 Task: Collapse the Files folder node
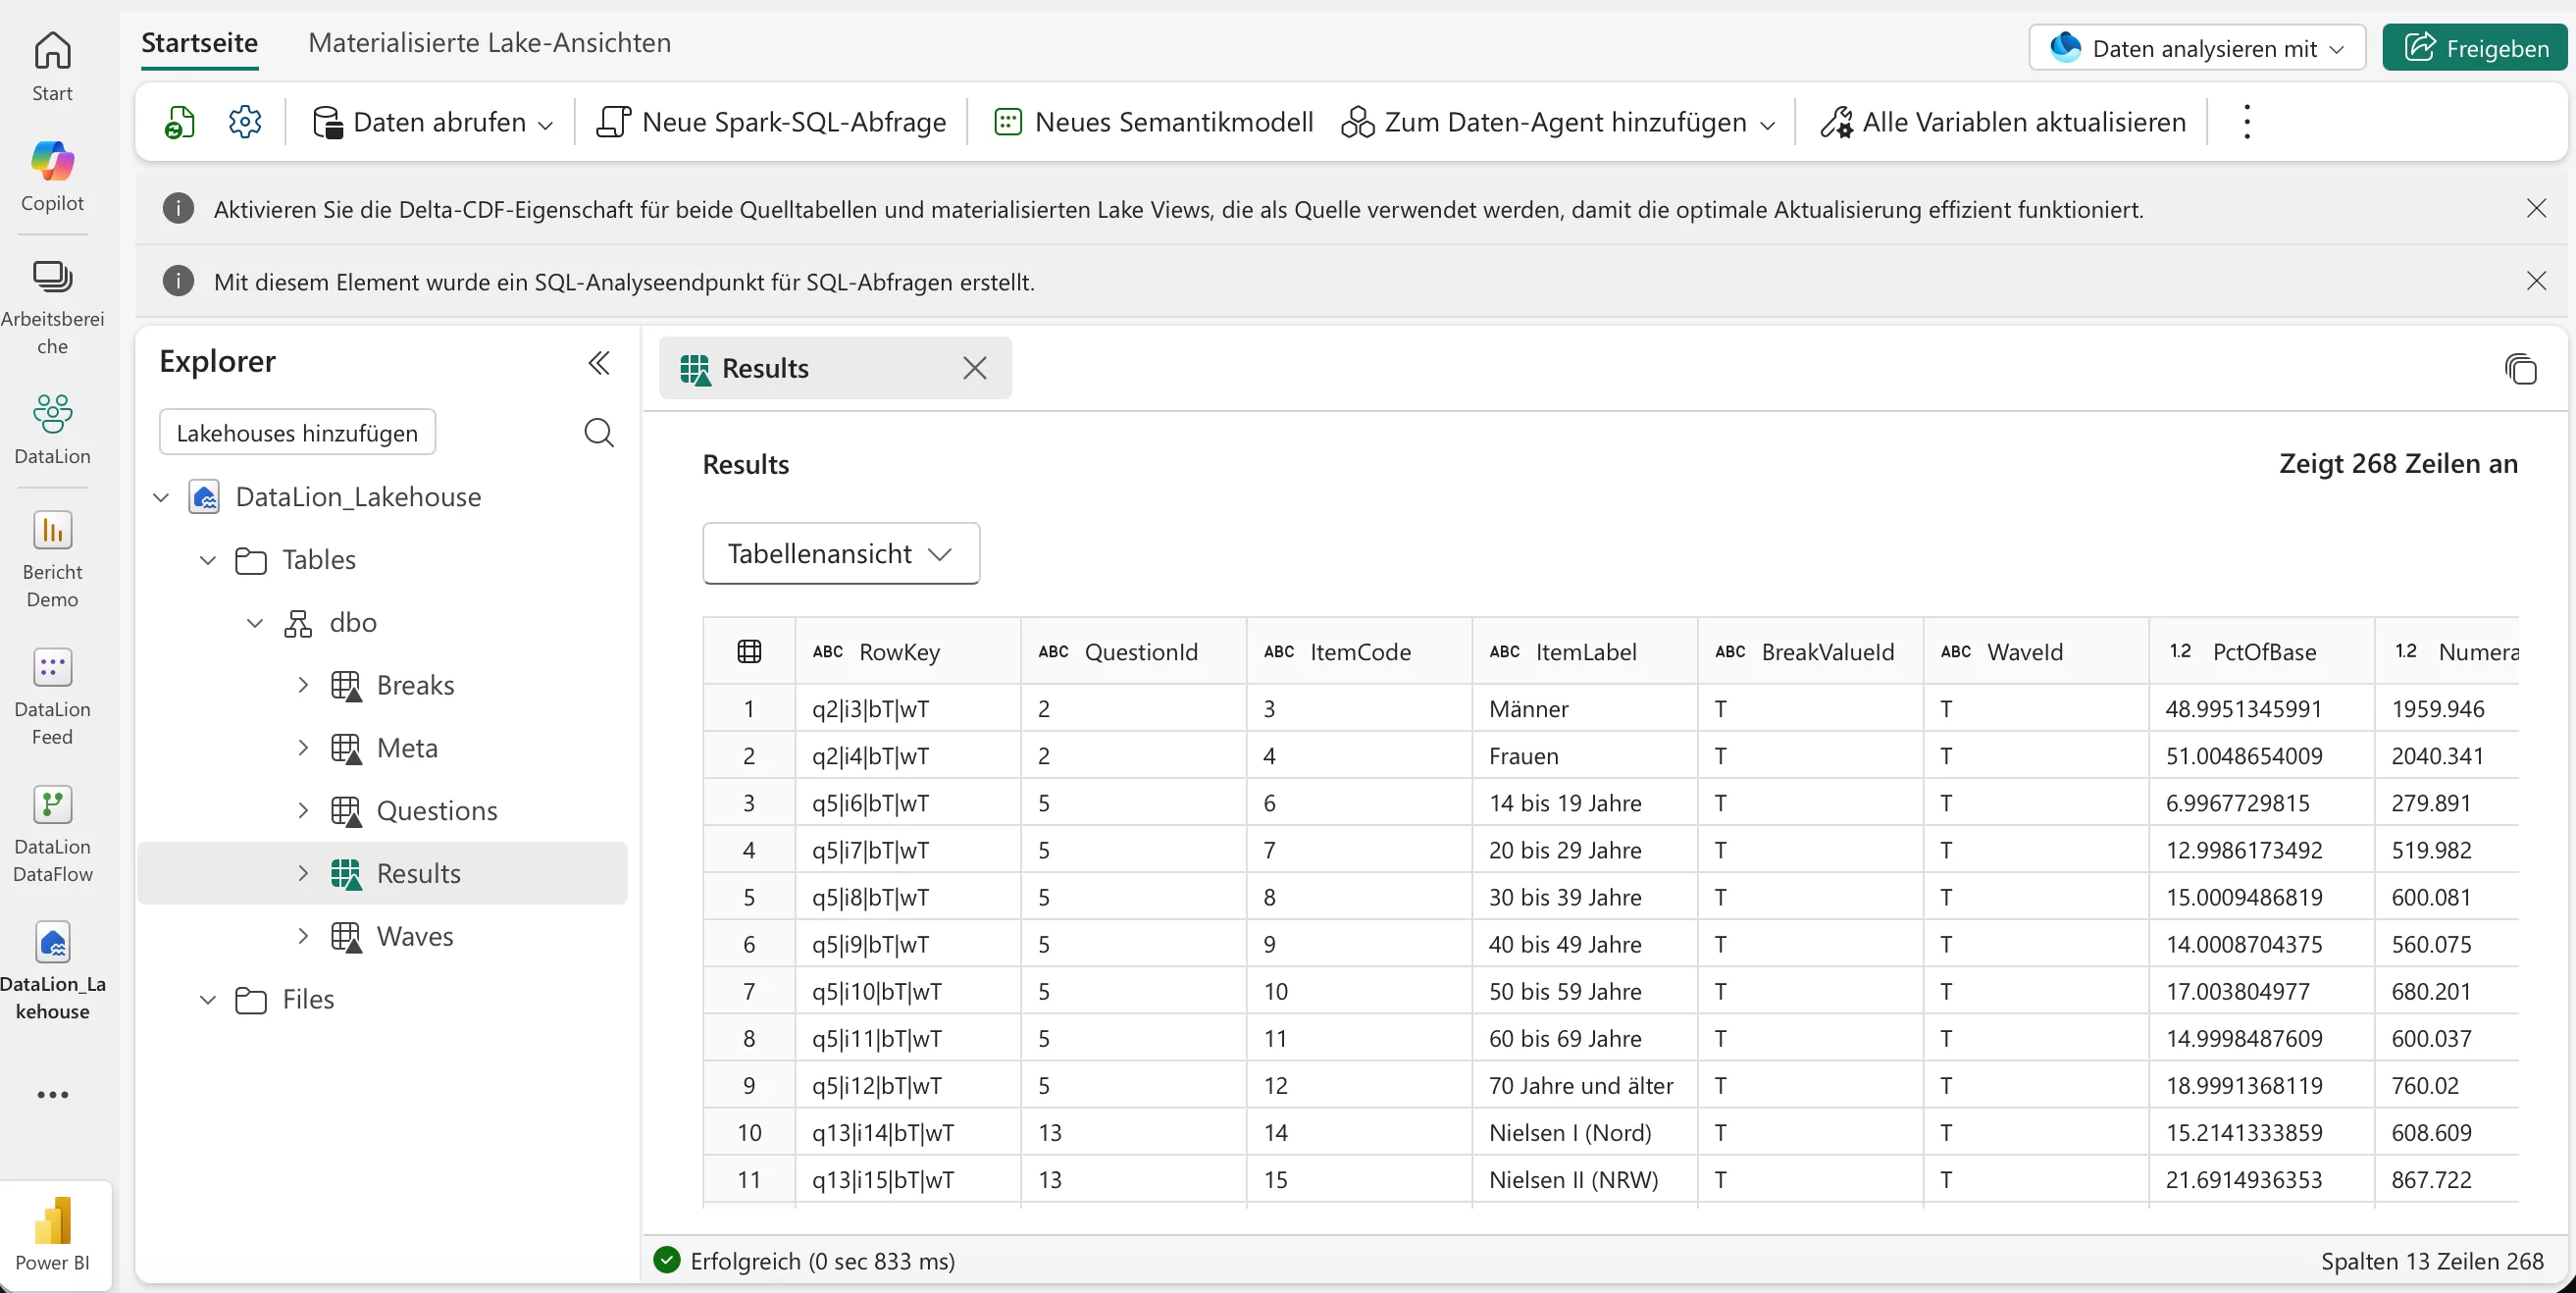pos(208,999)
